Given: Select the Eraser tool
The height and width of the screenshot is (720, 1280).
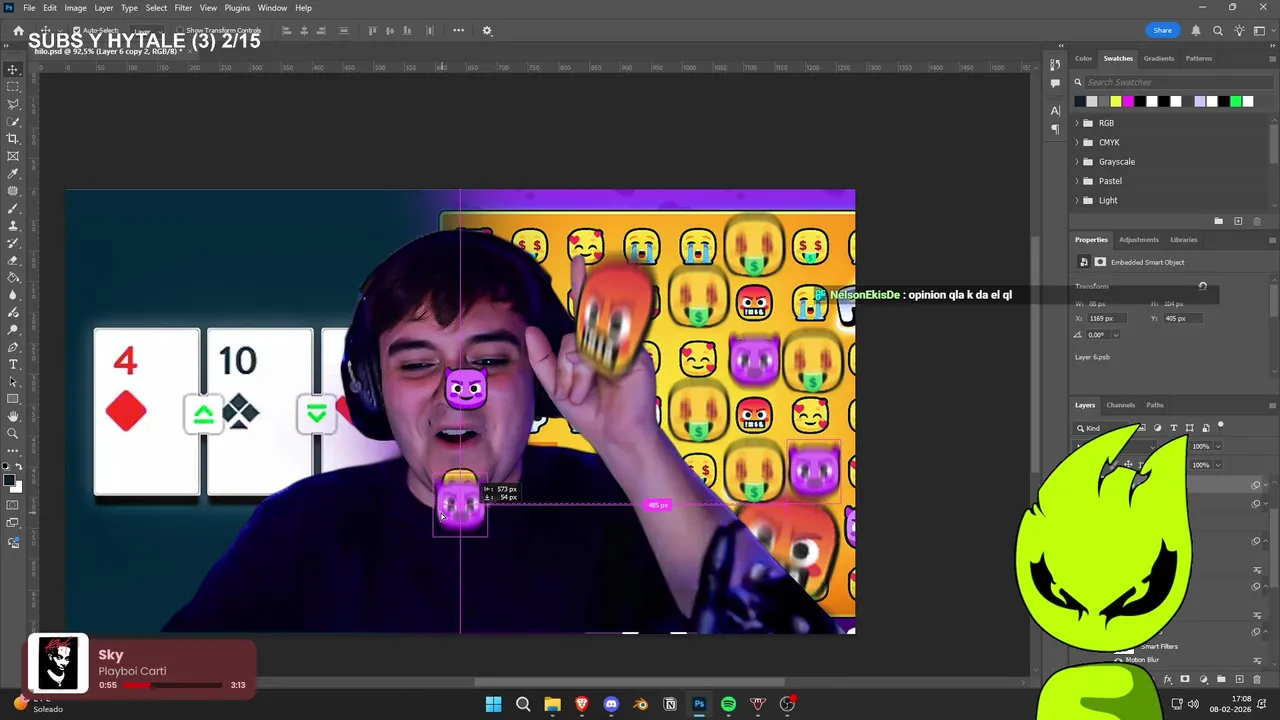Looking at the screenshot, I should coord(13,260).
